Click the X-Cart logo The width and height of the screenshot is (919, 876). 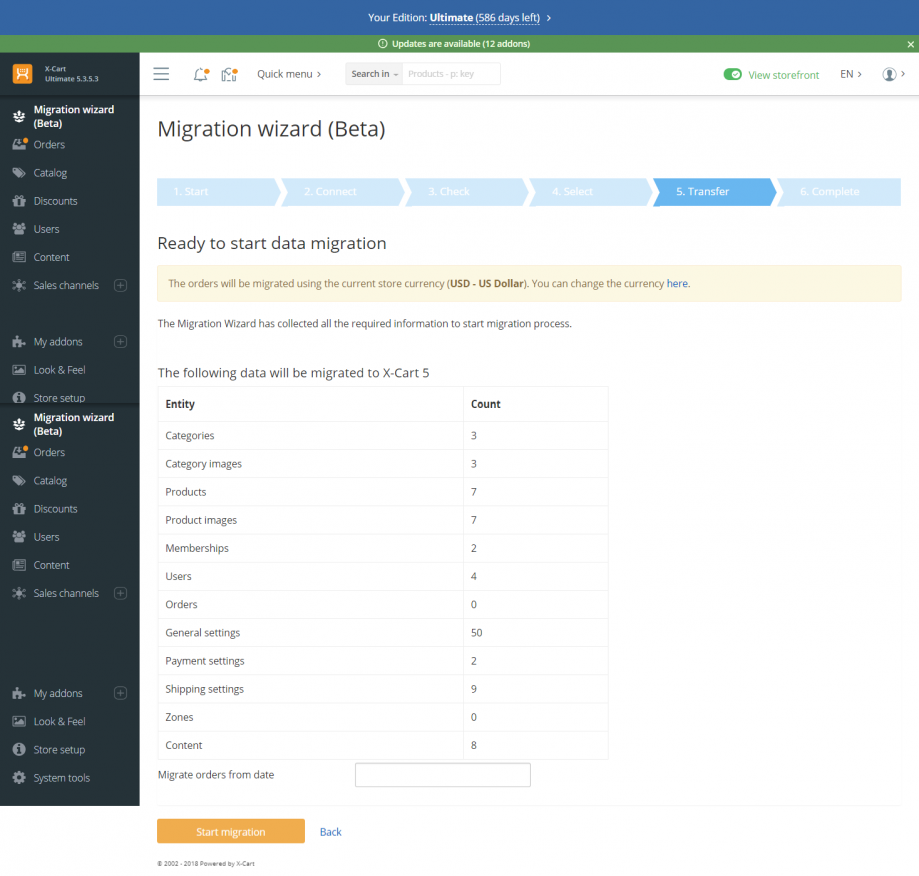coord(21,73)
